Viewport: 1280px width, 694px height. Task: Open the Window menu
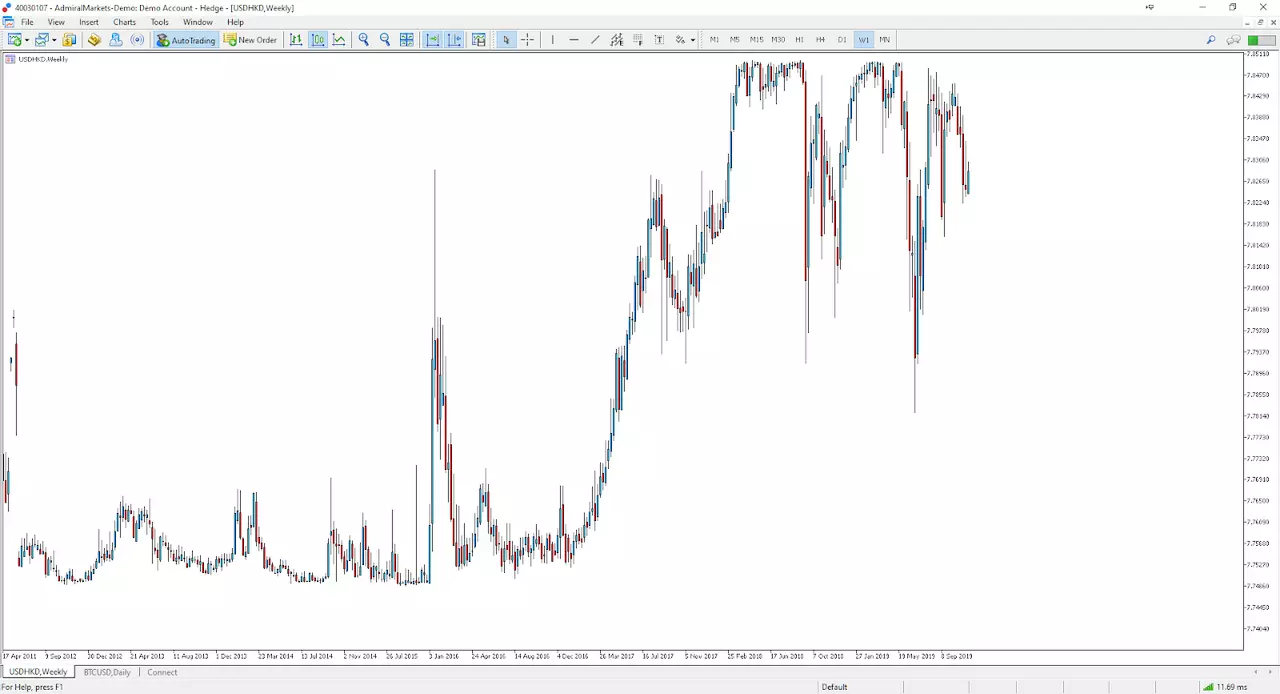[198, 22]
